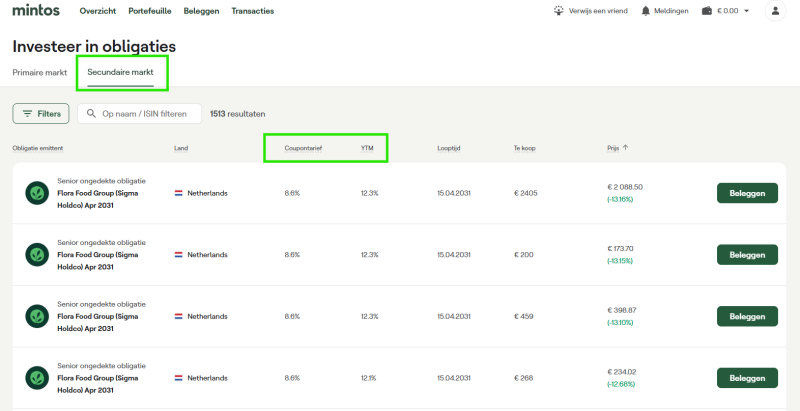Click the € 234.02 price
Image resolution: width=800 pixels, height=411 pixels.
tap(622, 372)
